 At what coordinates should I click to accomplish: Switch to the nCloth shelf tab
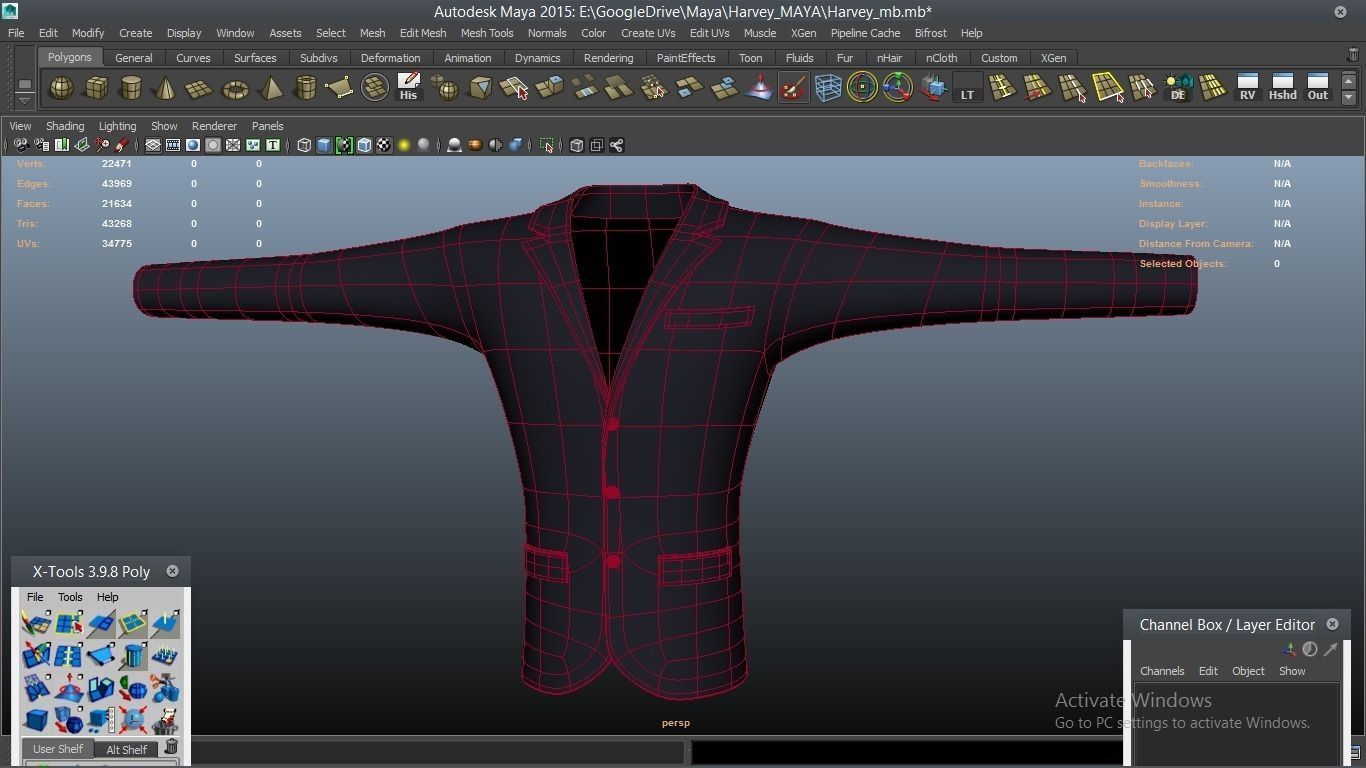tap(941, 58)
